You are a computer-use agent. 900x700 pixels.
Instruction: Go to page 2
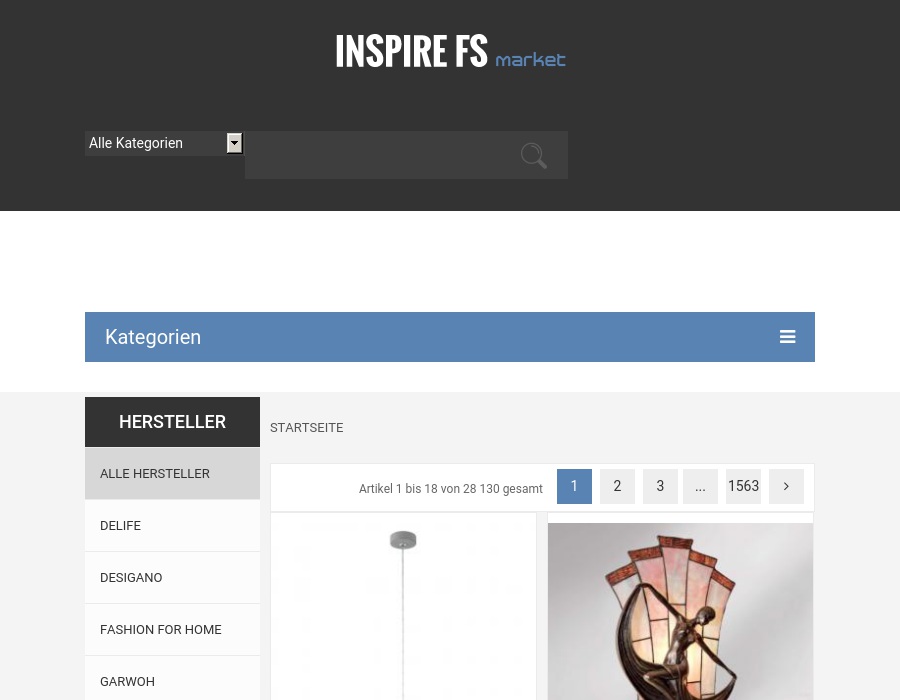[x=618, y=487]
